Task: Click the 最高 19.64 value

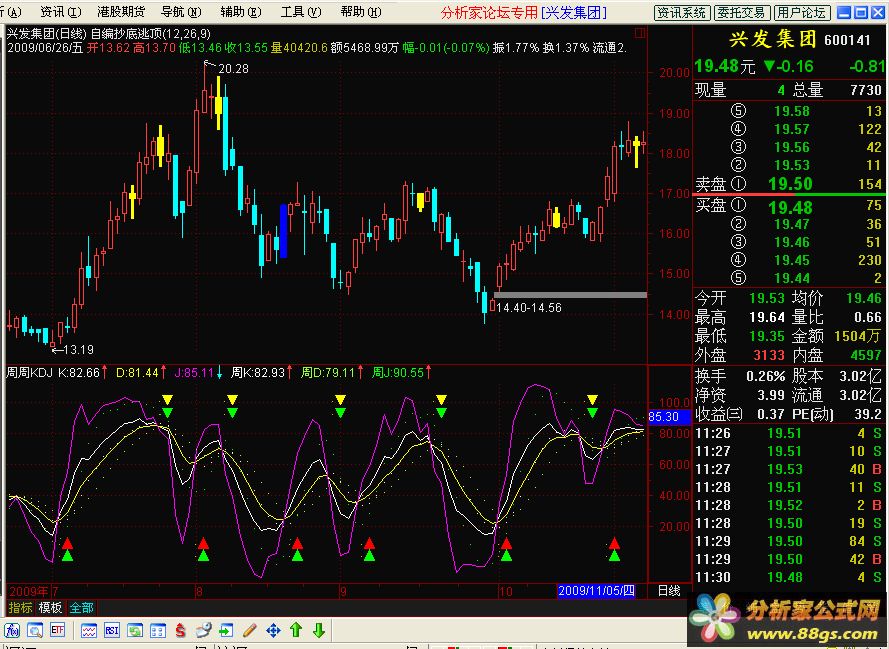Action: pos(767,317)
